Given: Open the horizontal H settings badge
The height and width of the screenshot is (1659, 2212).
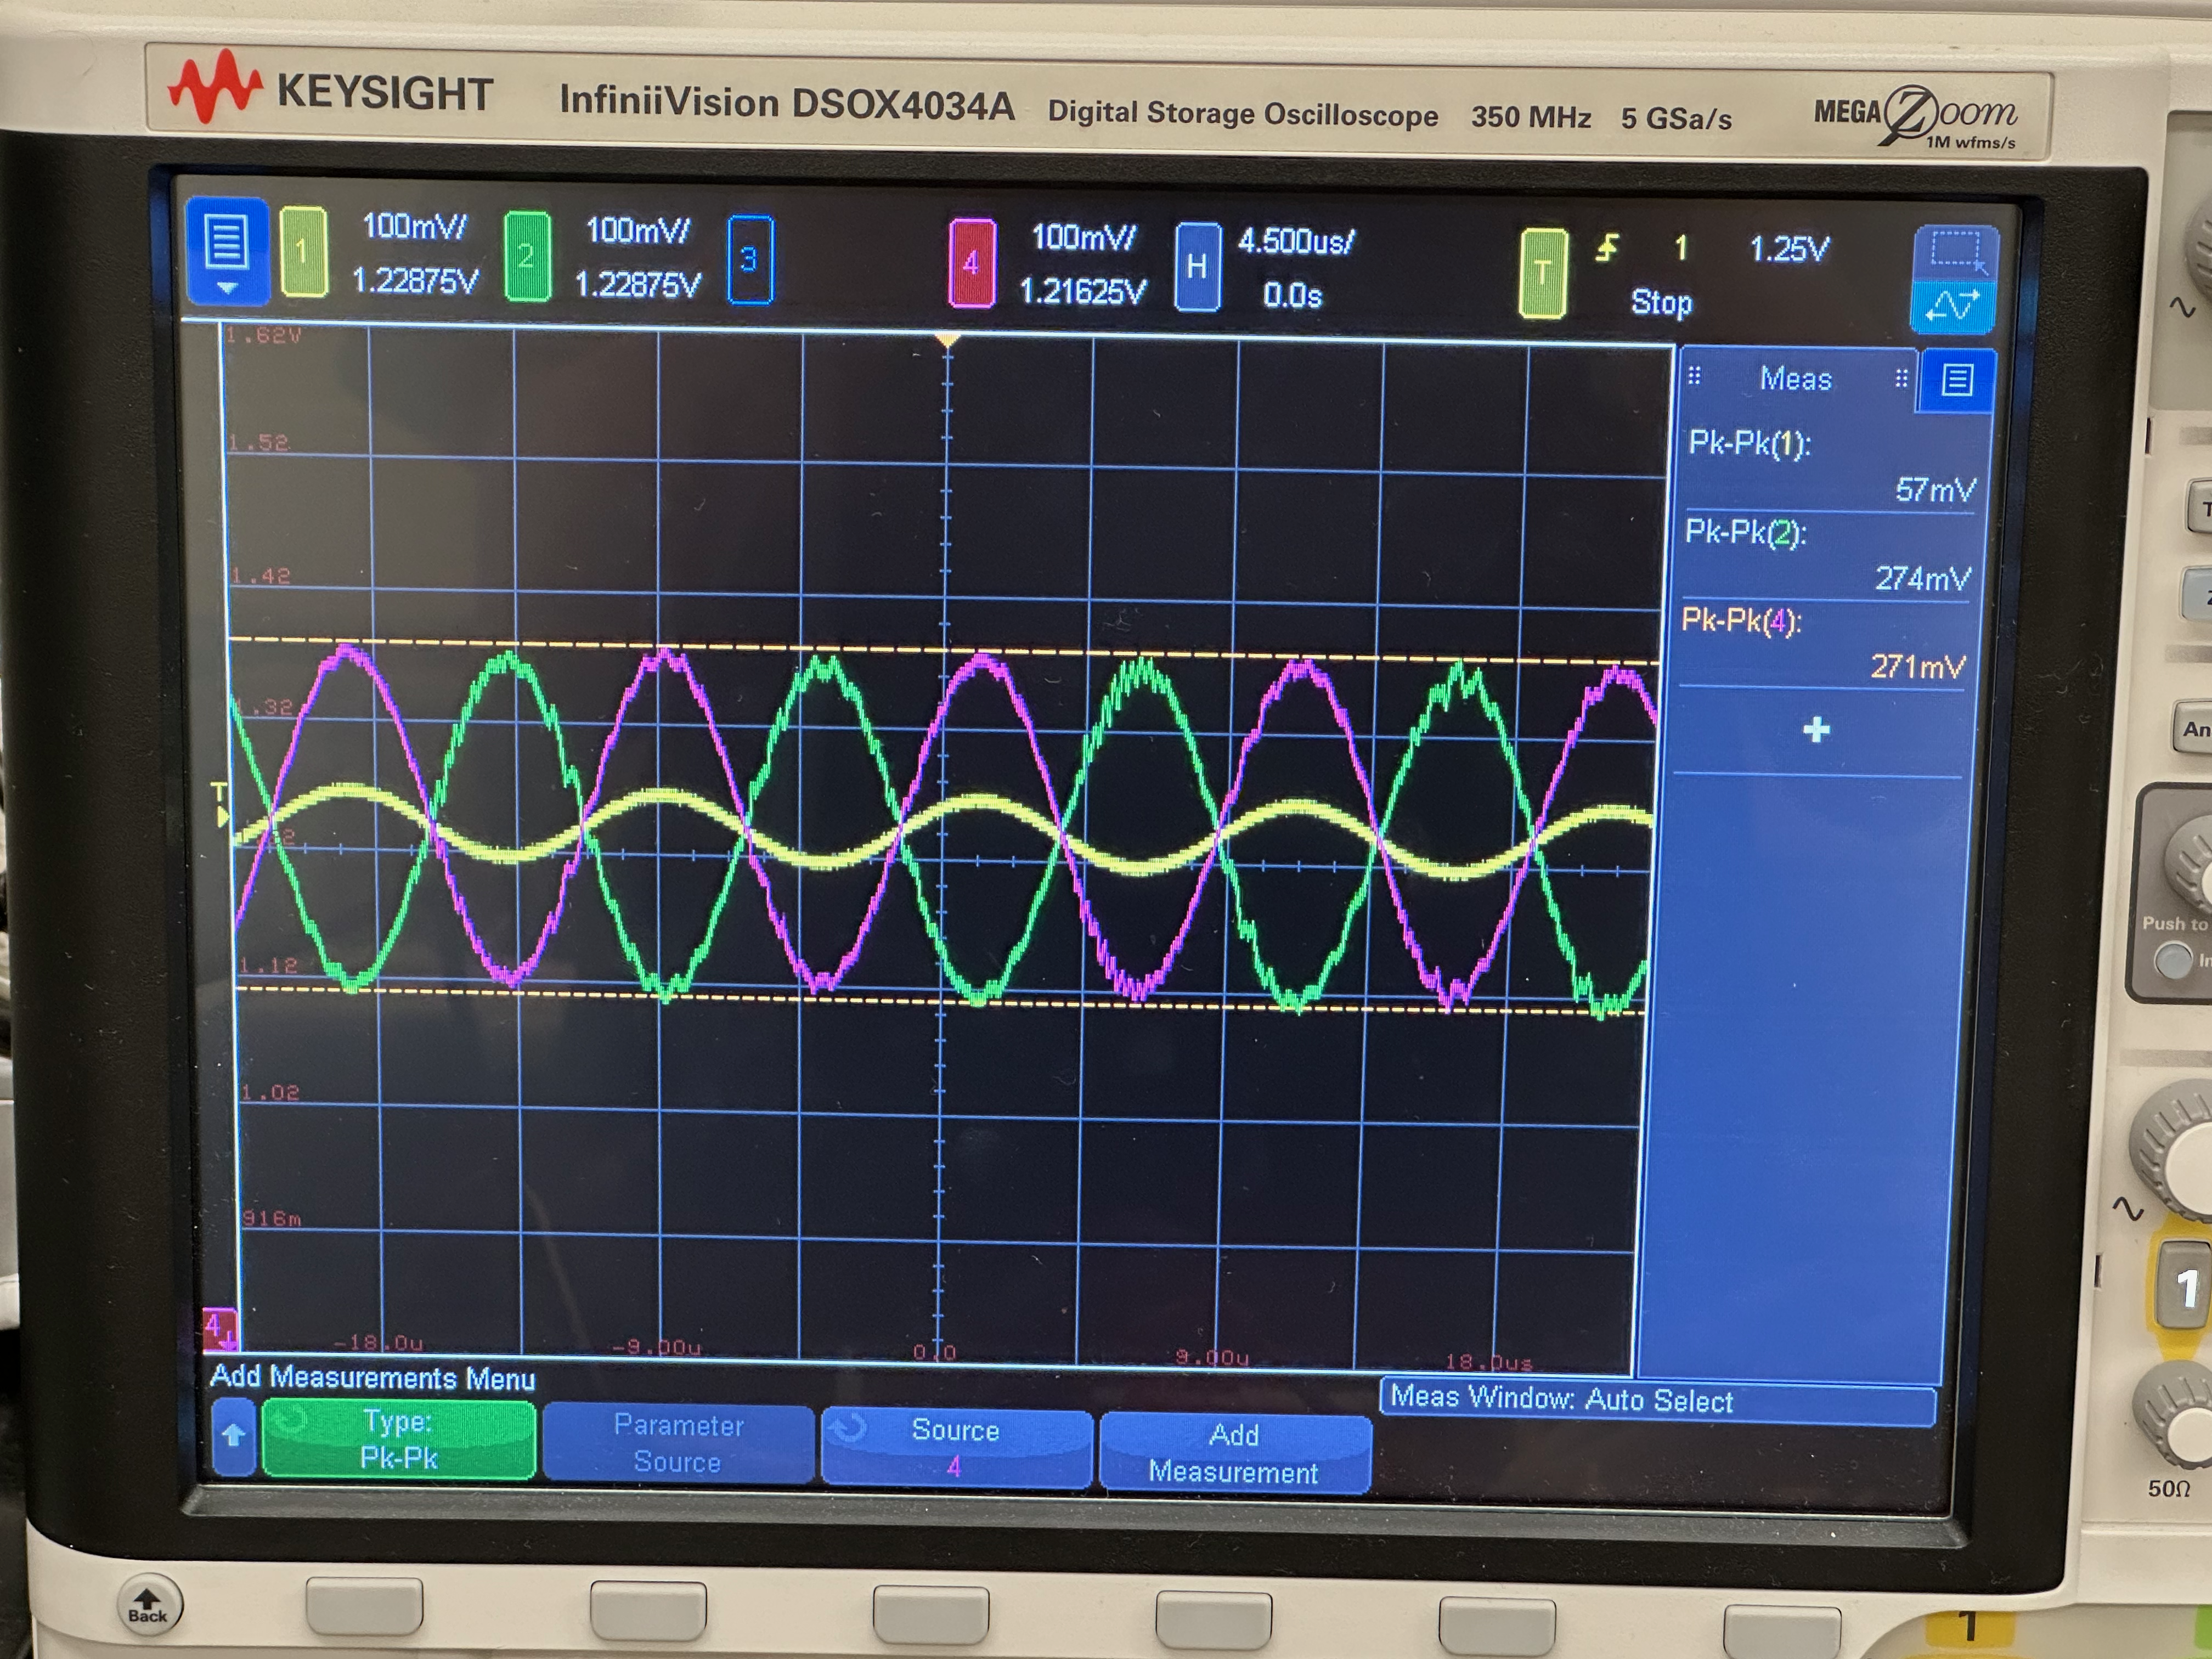Looking at the screenshot, I should pos(1197,267).
